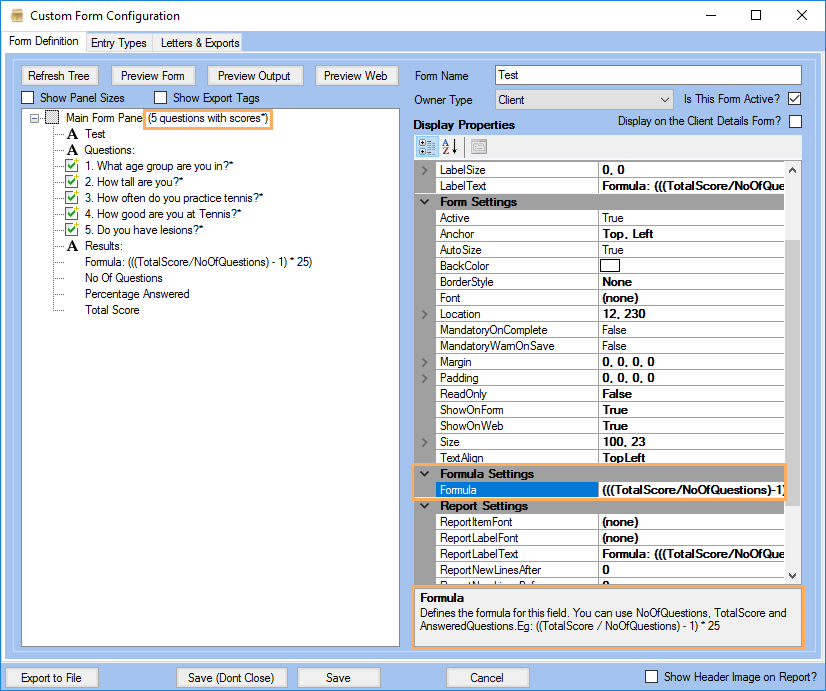Expand the Margin property
Image resolution: width=826 pixels, height=691 pixels.
pos(425,362)
